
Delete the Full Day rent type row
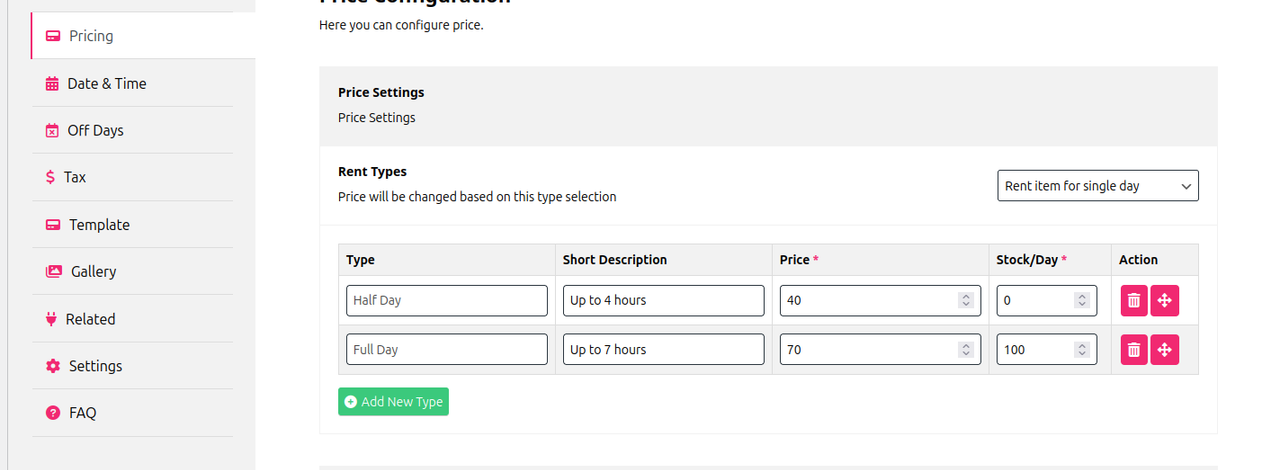pos(1134,349)
